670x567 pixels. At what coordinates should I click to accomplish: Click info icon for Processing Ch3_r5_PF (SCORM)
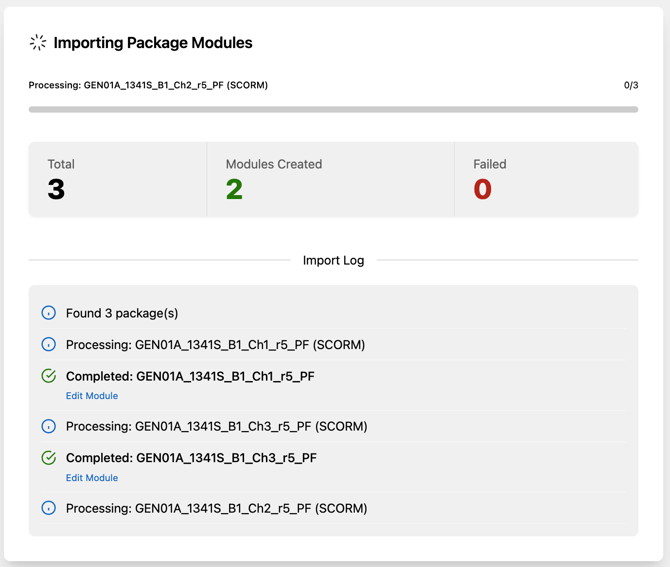coord(49,426)
